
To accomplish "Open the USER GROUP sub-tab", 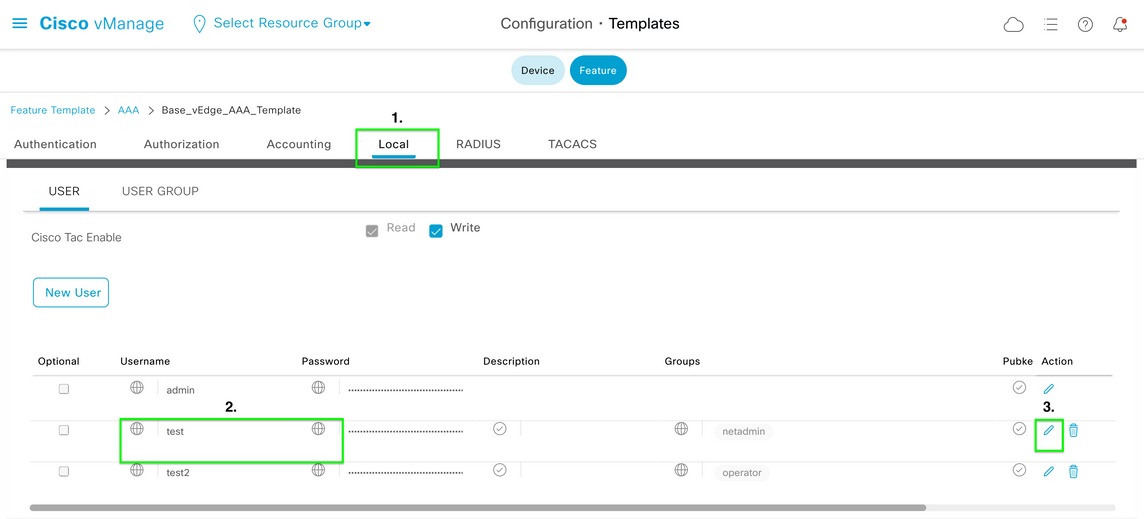I will [x=160, y=191].
